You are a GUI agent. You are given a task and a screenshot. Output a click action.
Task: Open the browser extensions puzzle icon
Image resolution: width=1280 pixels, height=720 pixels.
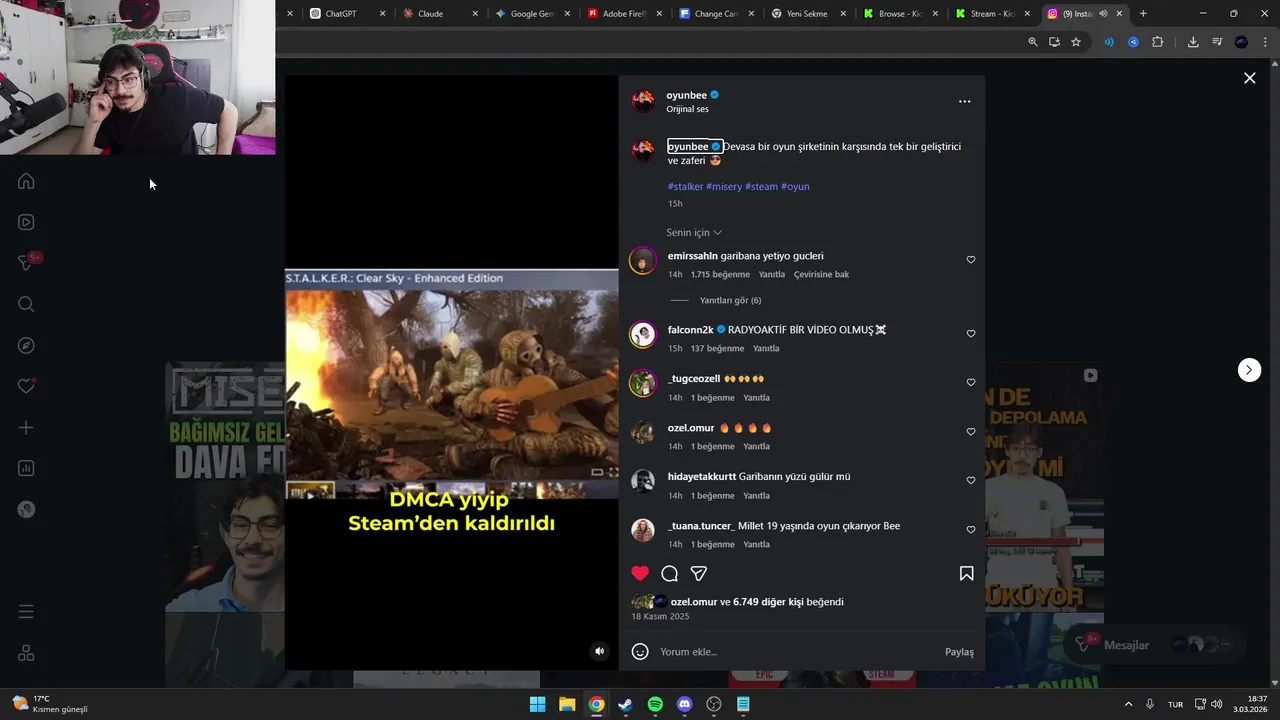pyautogui.click(x=1157, y=42)
